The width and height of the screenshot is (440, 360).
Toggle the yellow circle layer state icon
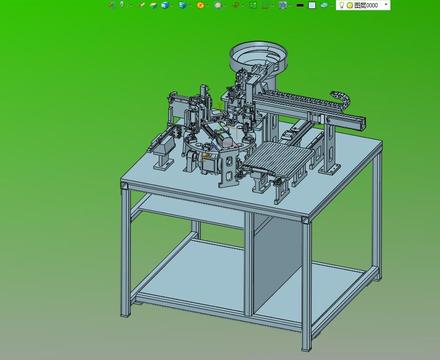point(350,5)
